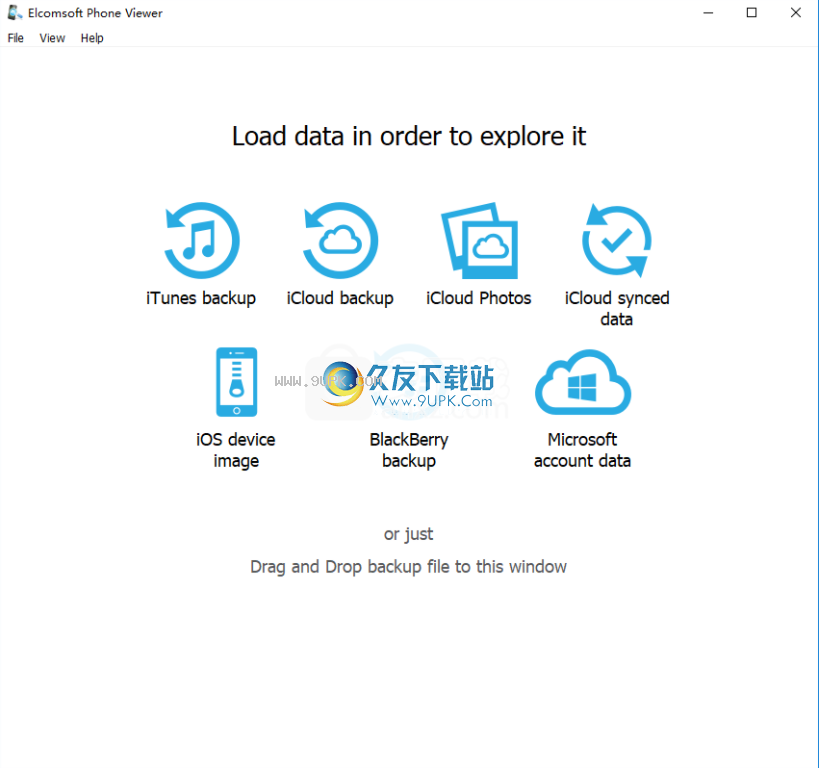The height and width of the screenshot is (768, 822).
Task: Choose the iCloud Photos icon
Action: click(x=480, y=241)
